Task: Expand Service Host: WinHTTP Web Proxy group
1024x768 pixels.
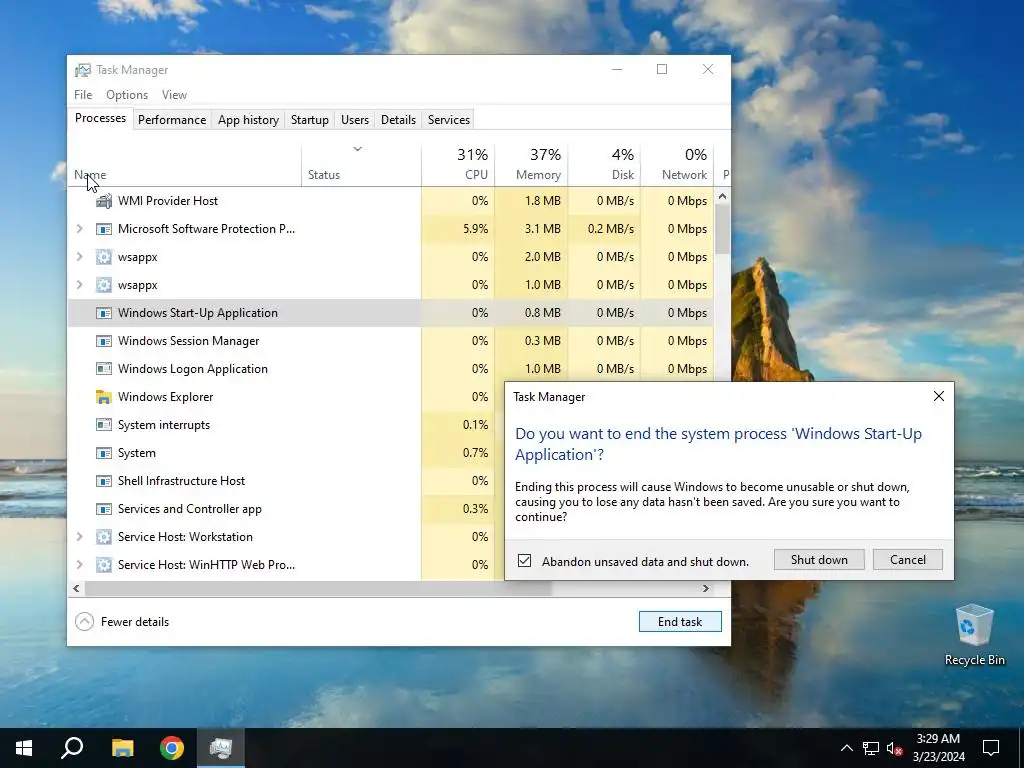Action: click(80, 565)
